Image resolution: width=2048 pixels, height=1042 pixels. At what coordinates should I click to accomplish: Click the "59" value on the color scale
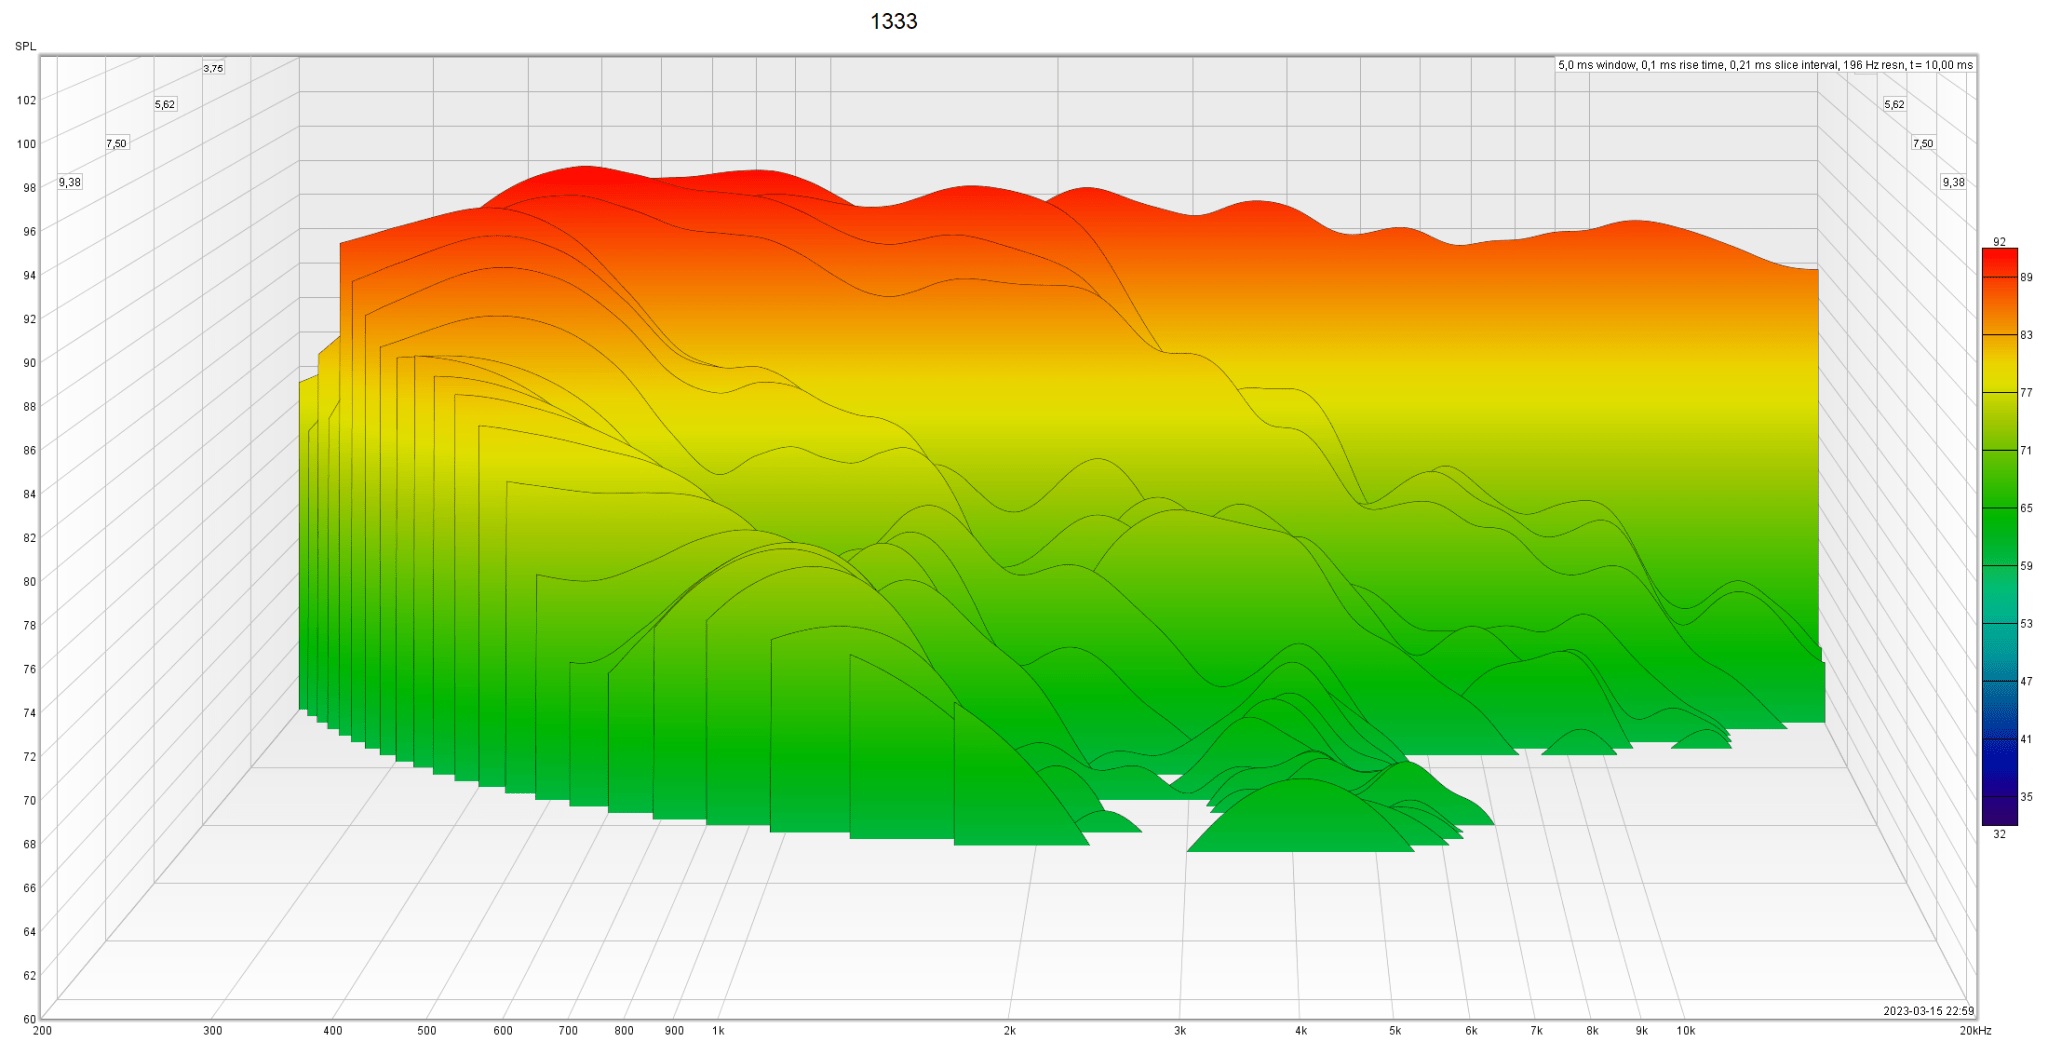tap(2026, 566)
